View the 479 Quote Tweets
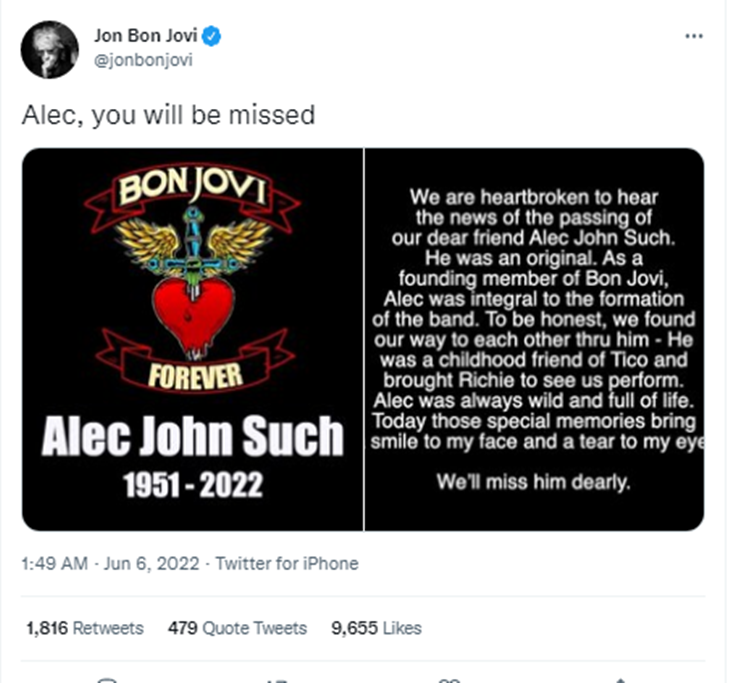Image resolution: width=730 pixels, height=683 pixels. click(237, 628)
